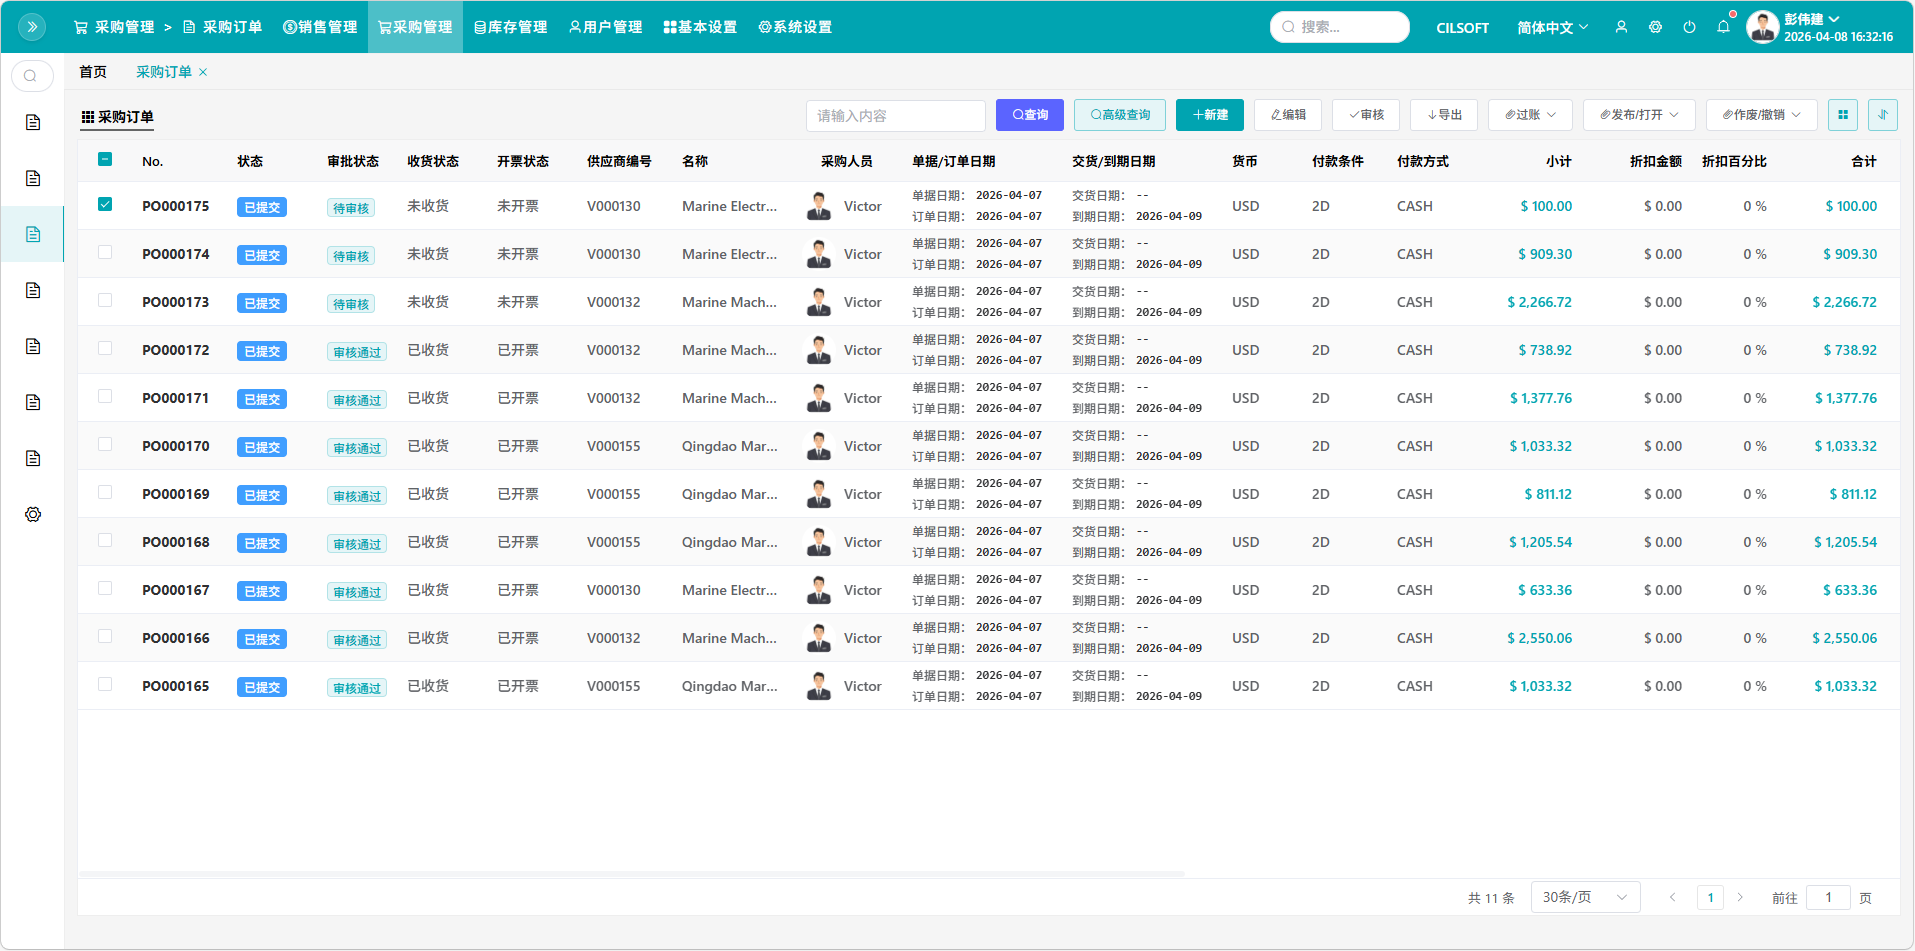The image size is (1915, 951).
Task: Click the 新建 button
Action: (1209, 115)
